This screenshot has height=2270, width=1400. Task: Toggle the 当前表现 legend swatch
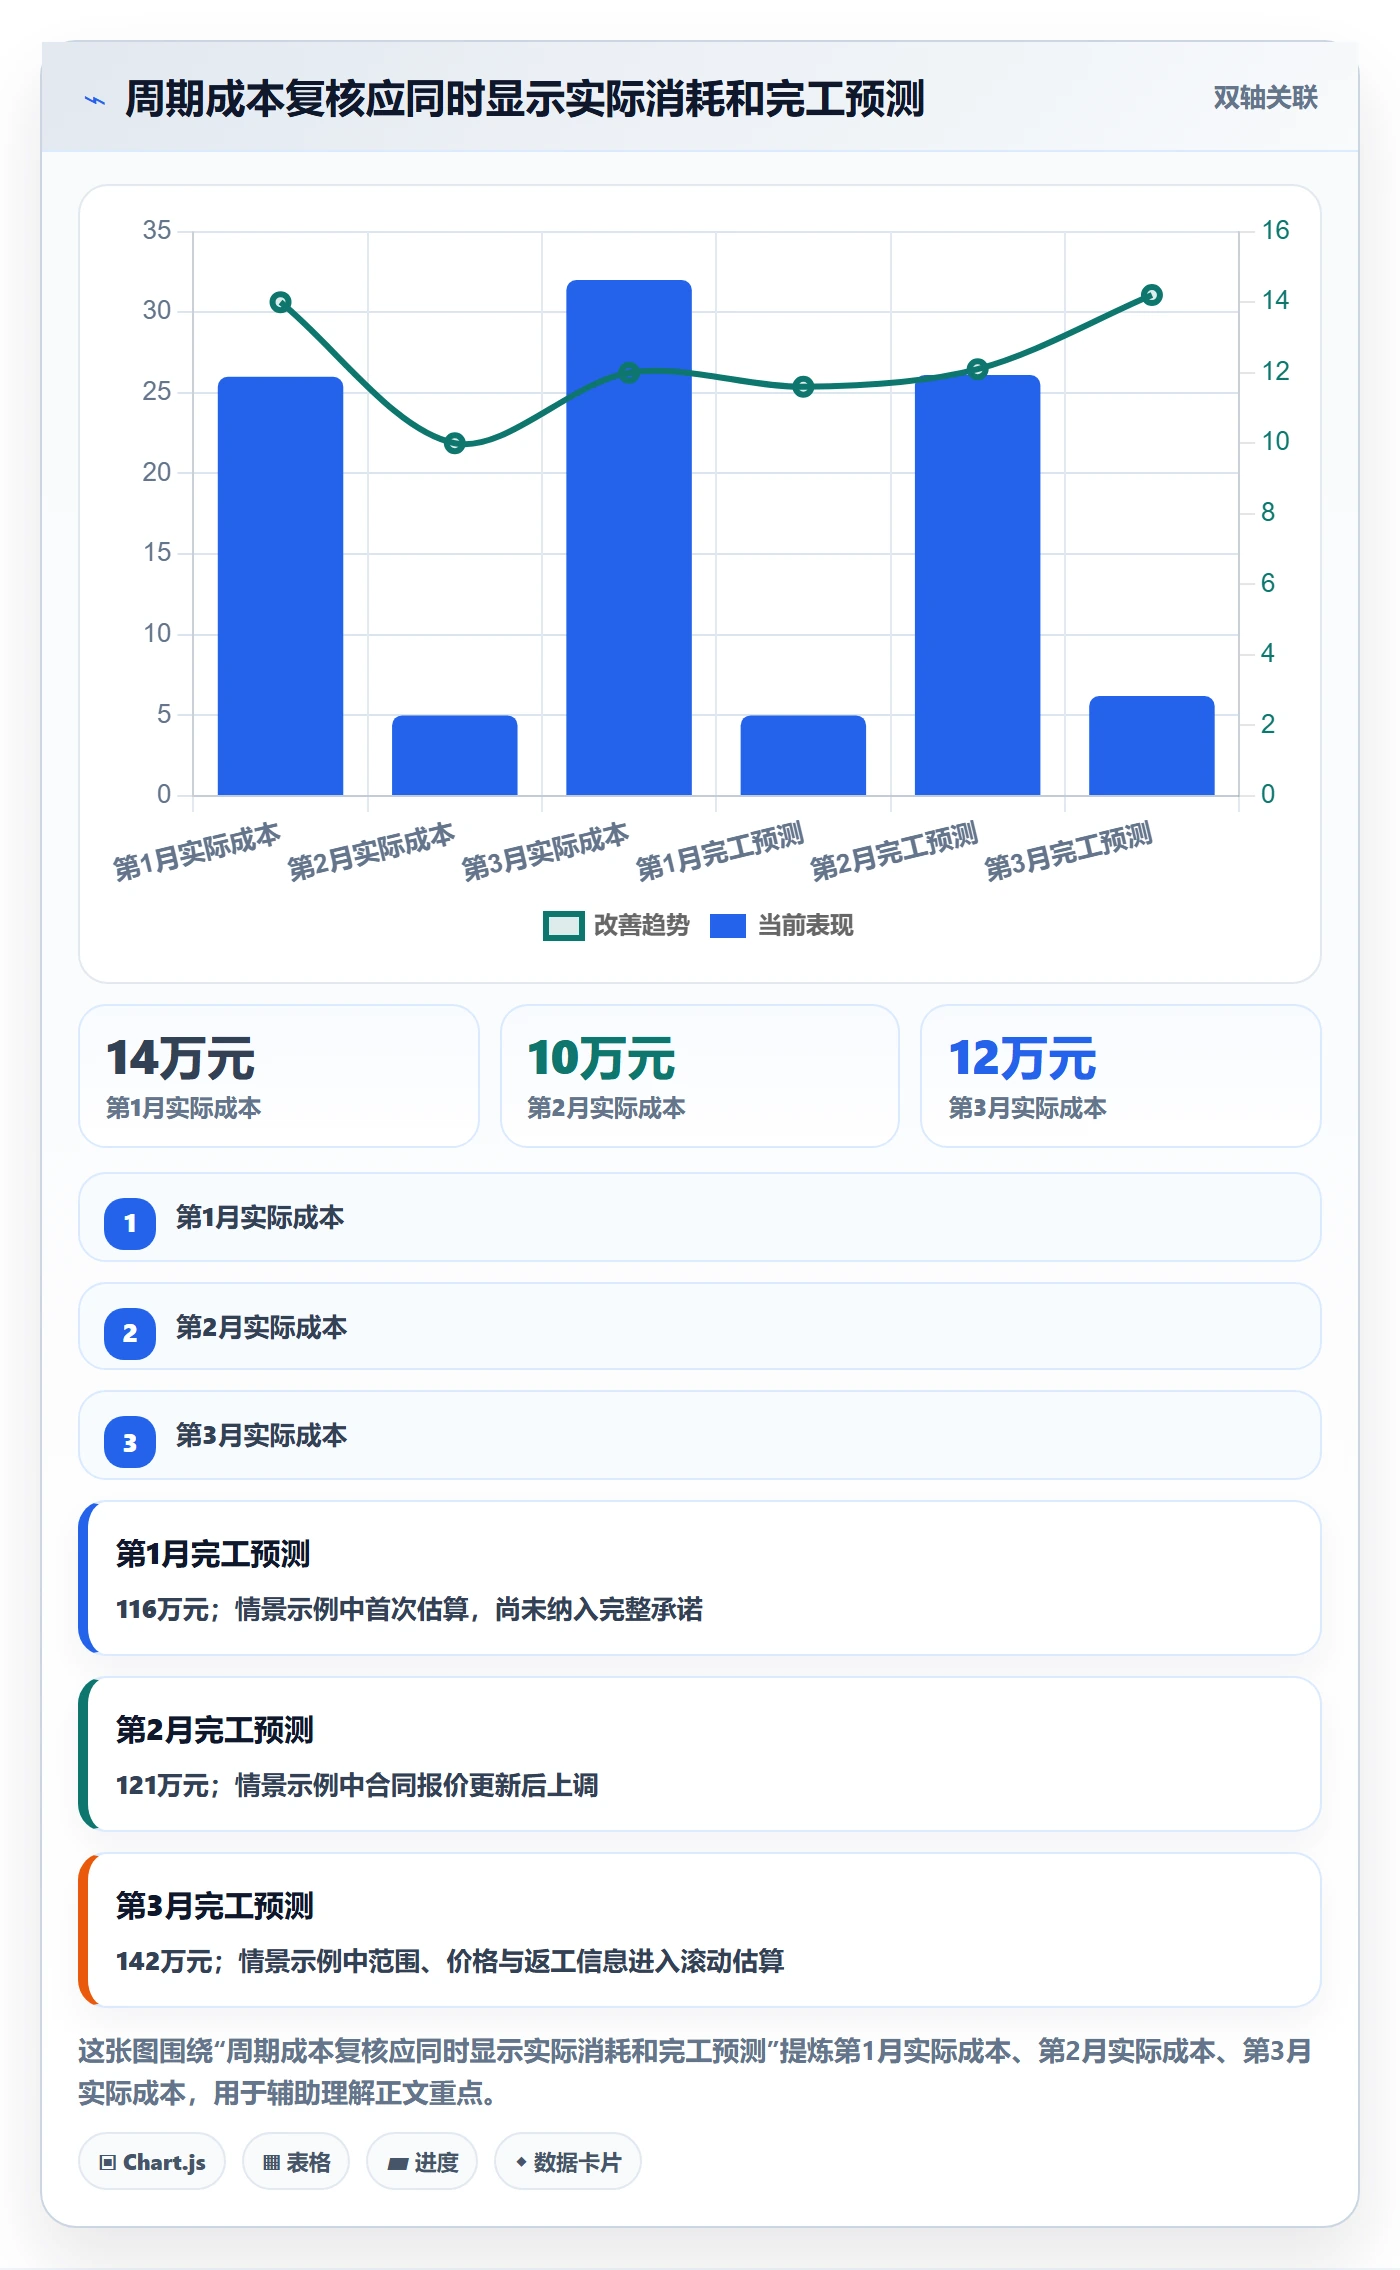(727, 926)
